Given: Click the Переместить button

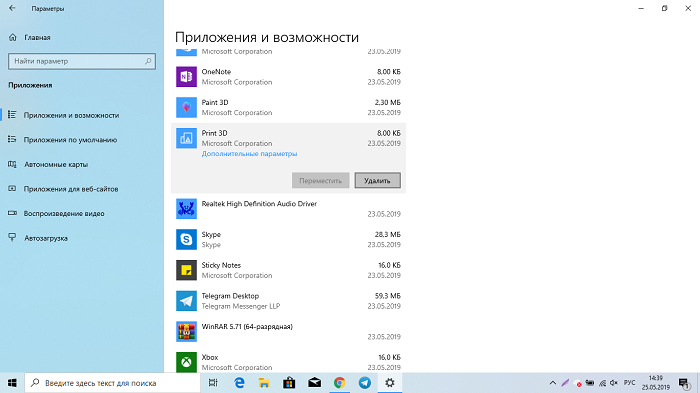Looking at the screenshot, I should click(x=321, y=180).
